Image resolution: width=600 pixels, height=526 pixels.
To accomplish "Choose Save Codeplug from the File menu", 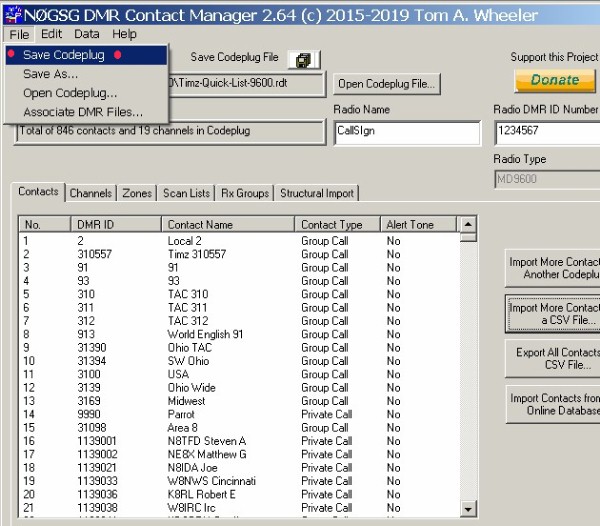I will (x=86, y=55).
